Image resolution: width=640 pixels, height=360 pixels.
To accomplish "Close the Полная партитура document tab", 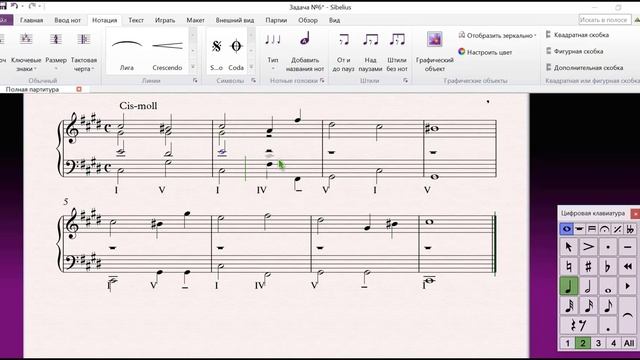I will click(x=79, y=89).
